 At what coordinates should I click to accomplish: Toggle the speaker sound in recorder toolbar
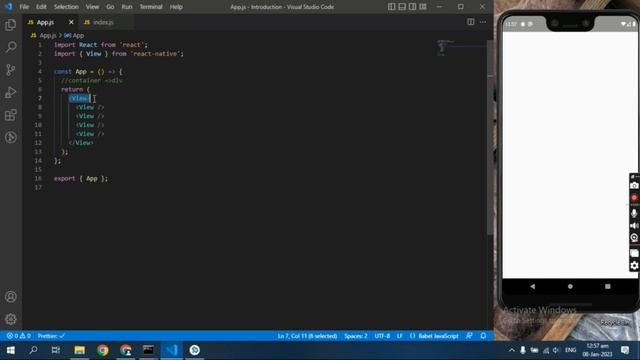634,226
